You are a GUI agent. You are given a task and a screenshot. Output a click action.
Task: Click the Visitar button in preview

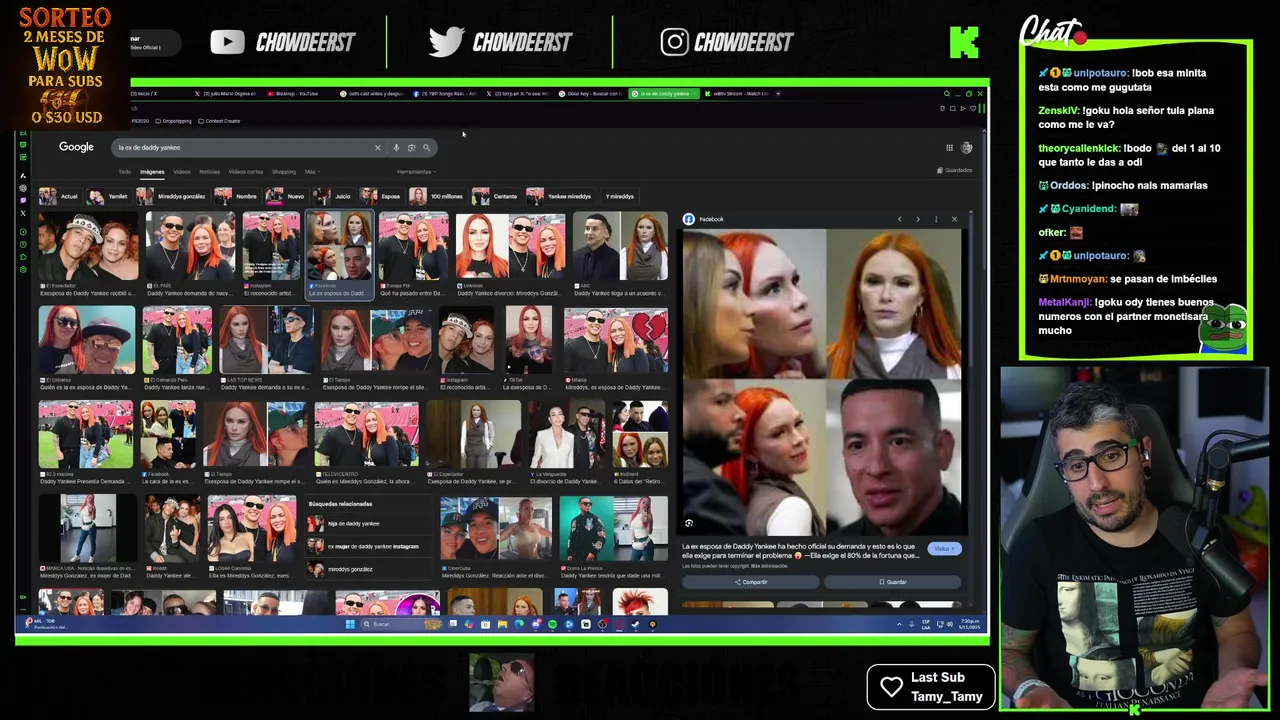944,549
